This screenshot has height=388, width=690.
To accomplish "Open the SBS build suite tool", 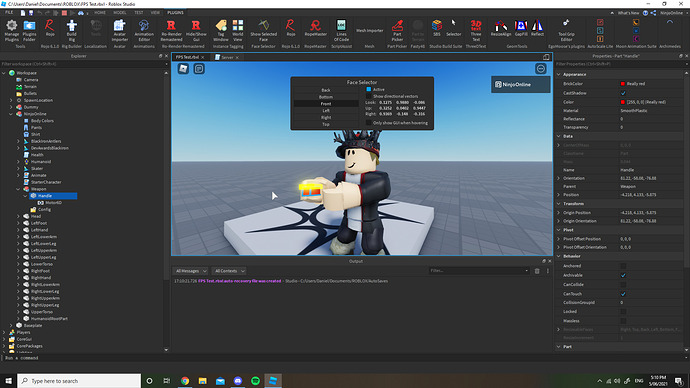I will 437,28.
